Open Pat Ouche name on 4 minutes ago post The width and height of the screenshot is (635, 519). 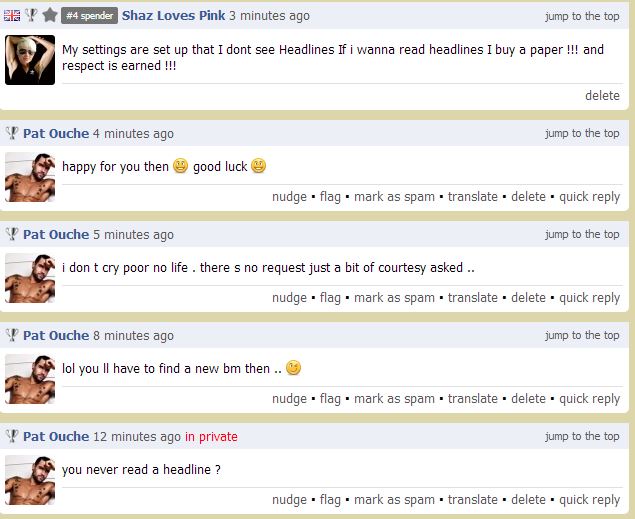point(56,133)
